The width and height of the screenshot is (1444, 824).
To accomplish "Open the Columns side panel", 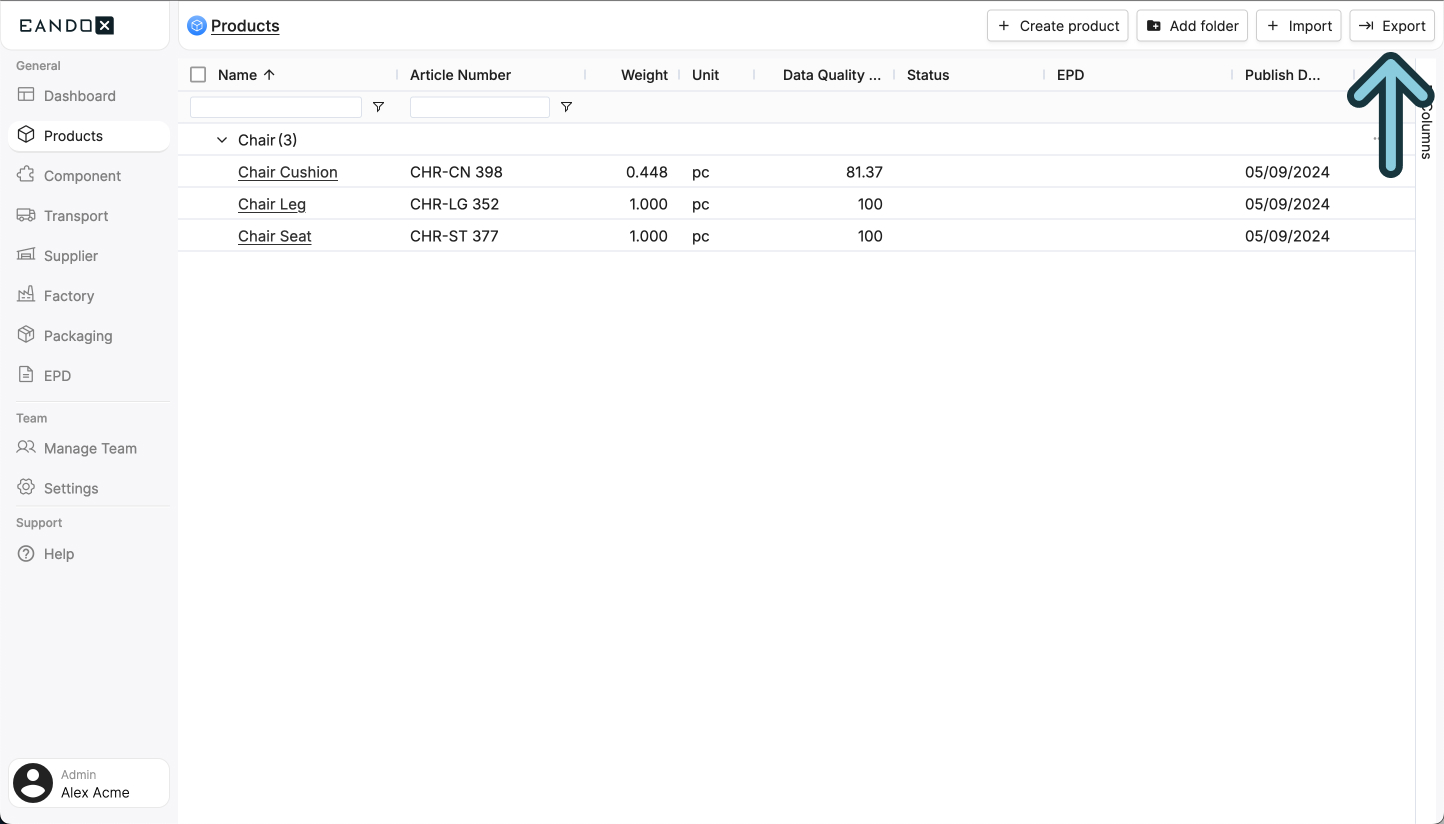I will pyautogui.click(x=1425, y=130).
